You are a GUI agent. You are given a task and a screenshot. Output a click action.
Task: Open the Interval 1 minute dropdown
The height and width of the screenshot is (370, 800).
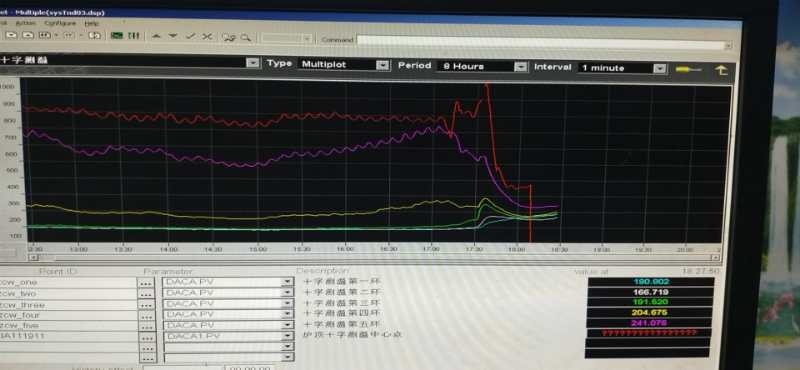pos(660,68)
